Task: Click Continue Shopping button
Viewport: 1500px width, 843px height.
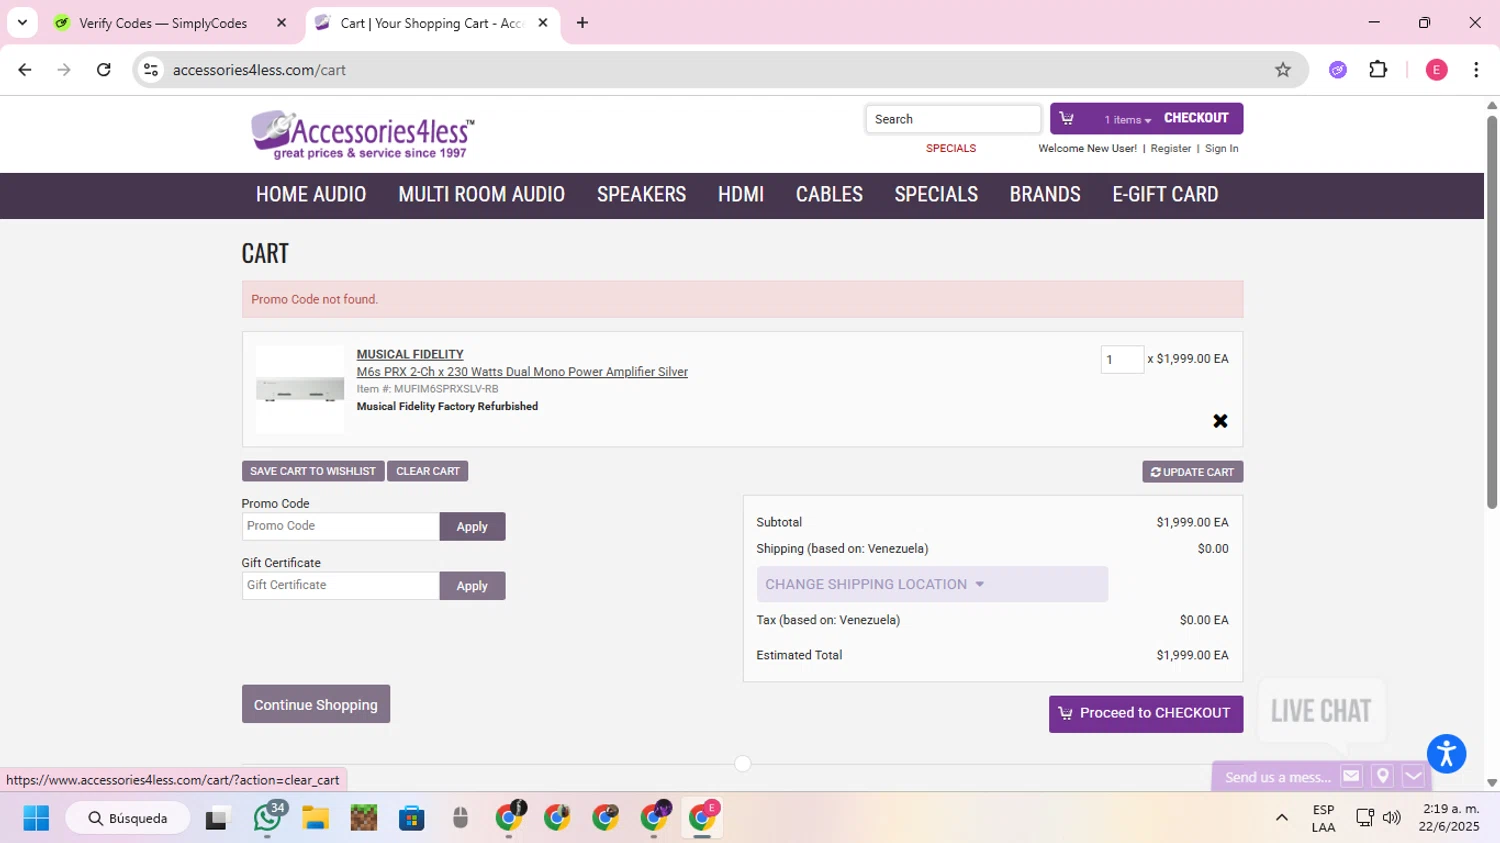Action: (316, 705)
